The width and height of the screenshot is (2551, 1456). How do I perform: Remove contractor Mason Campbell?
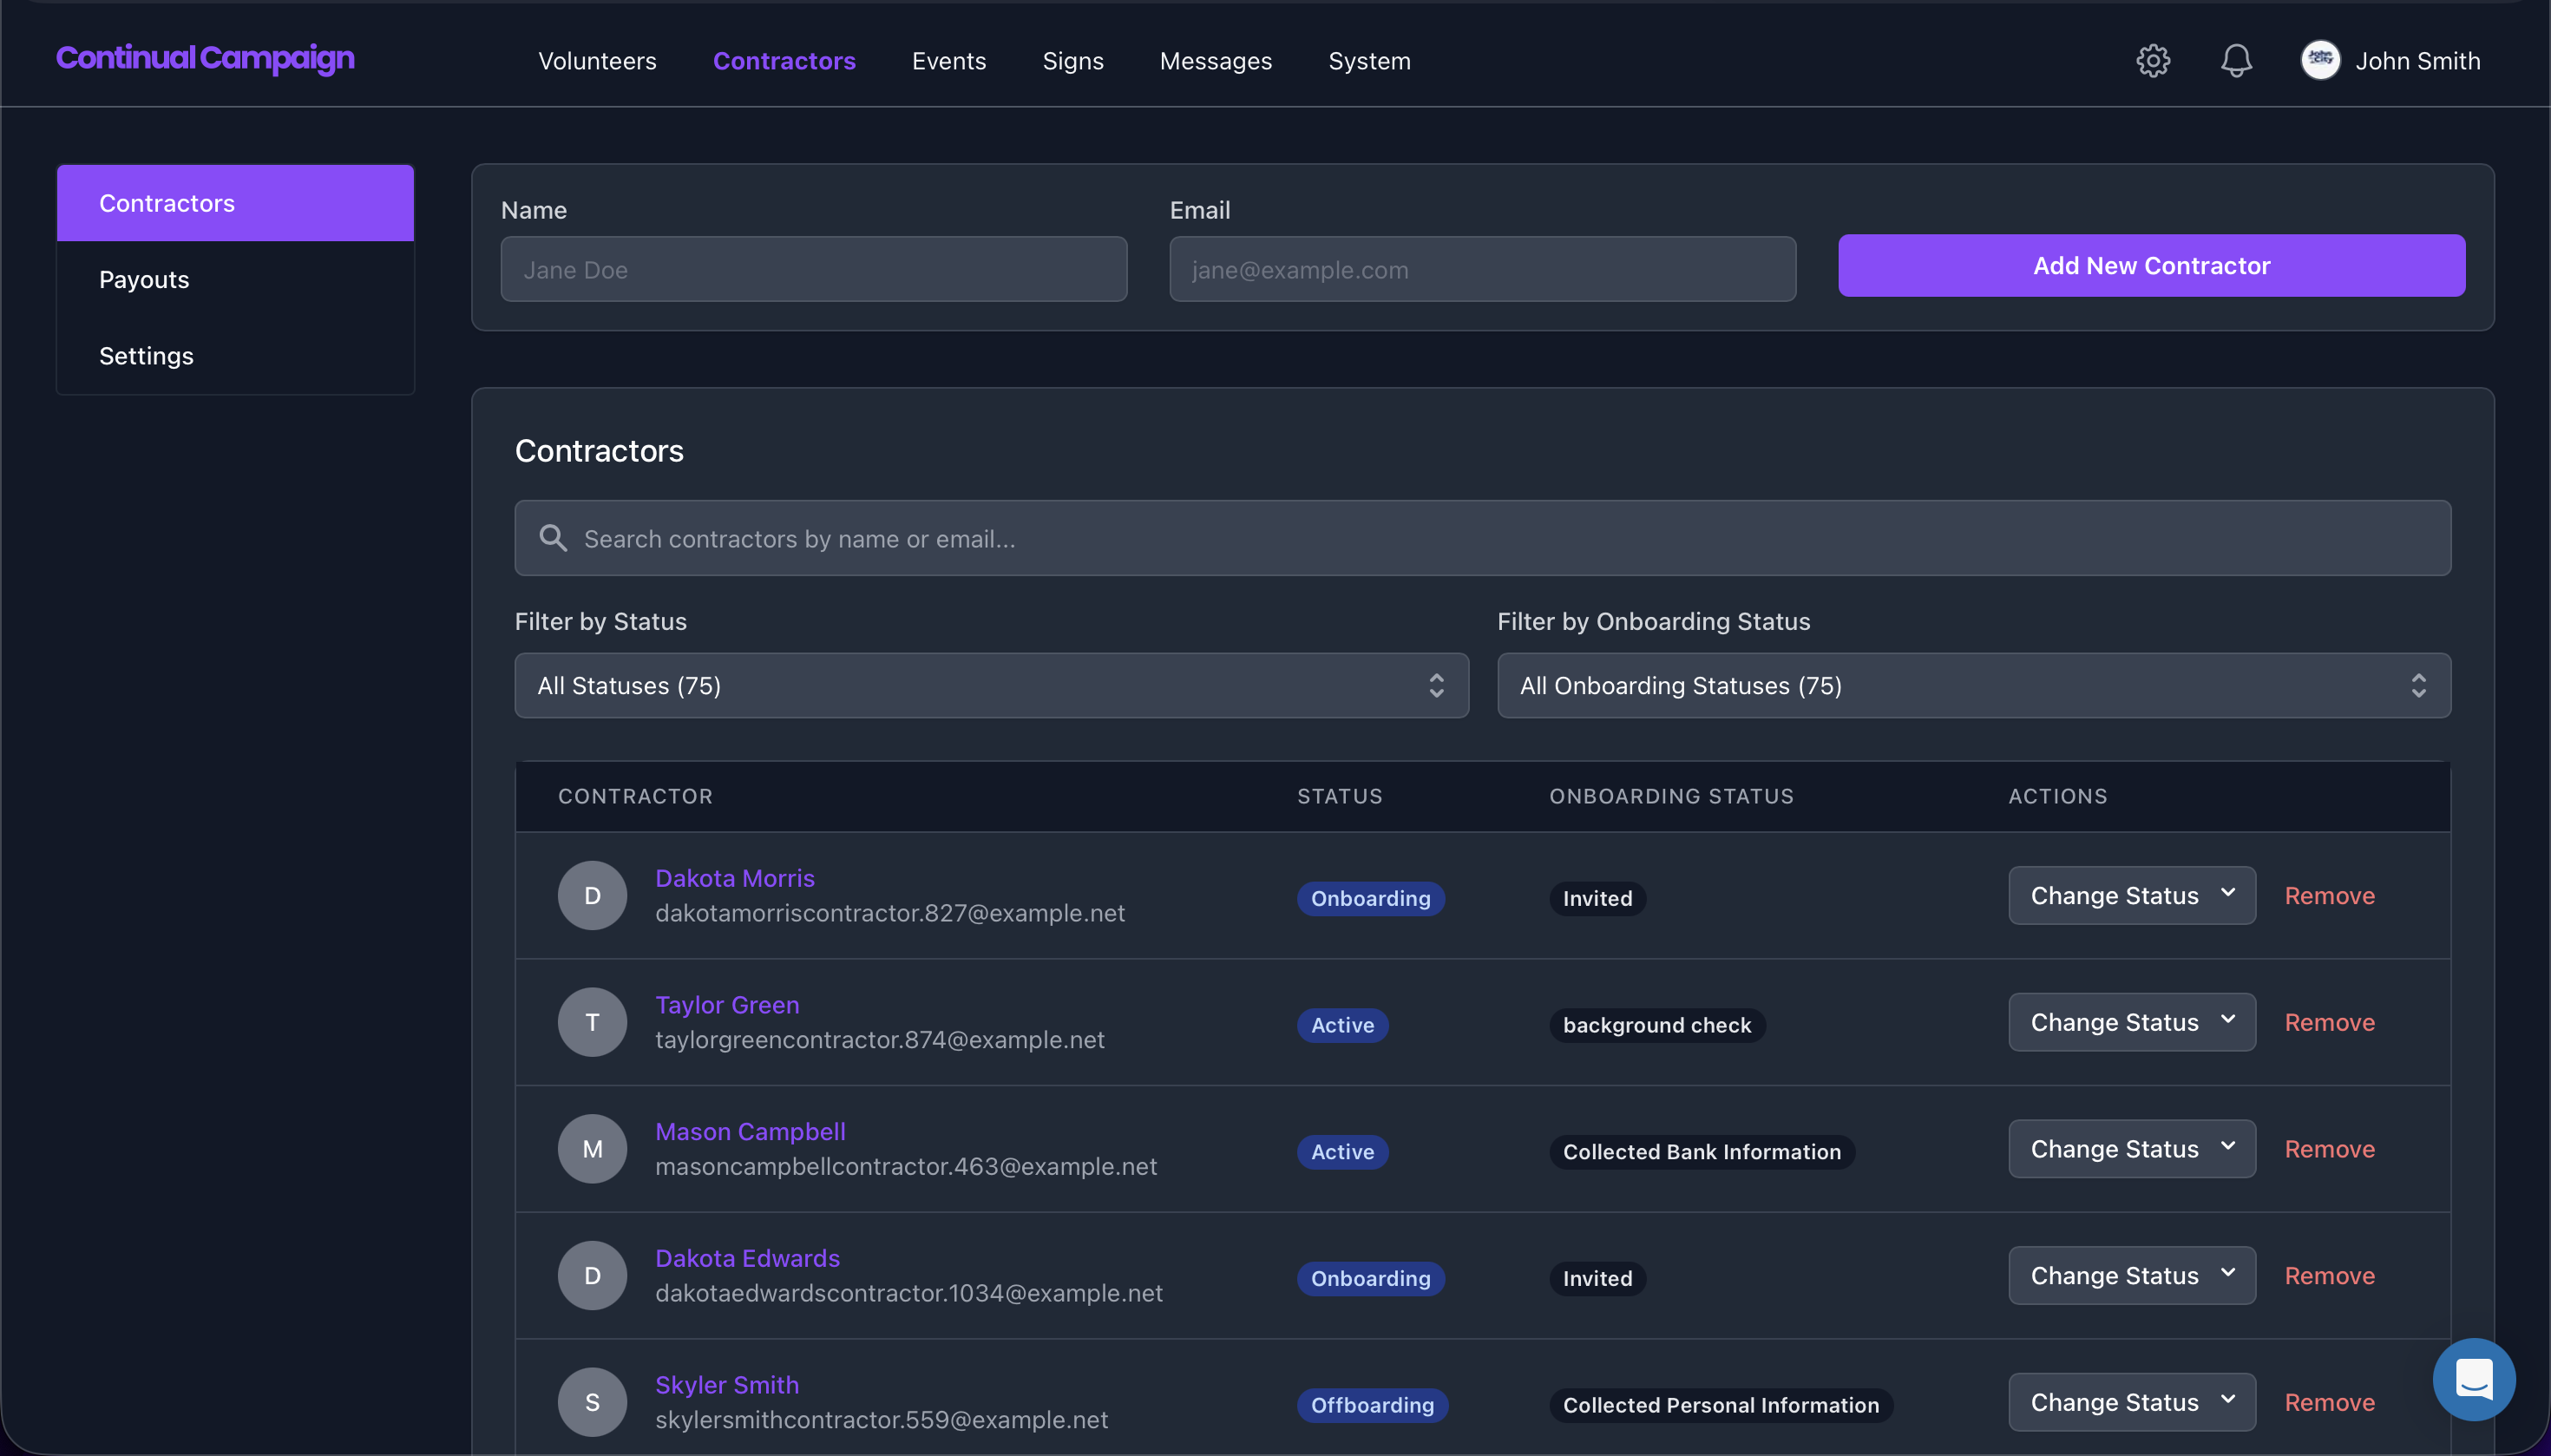pos(2328,1149)
